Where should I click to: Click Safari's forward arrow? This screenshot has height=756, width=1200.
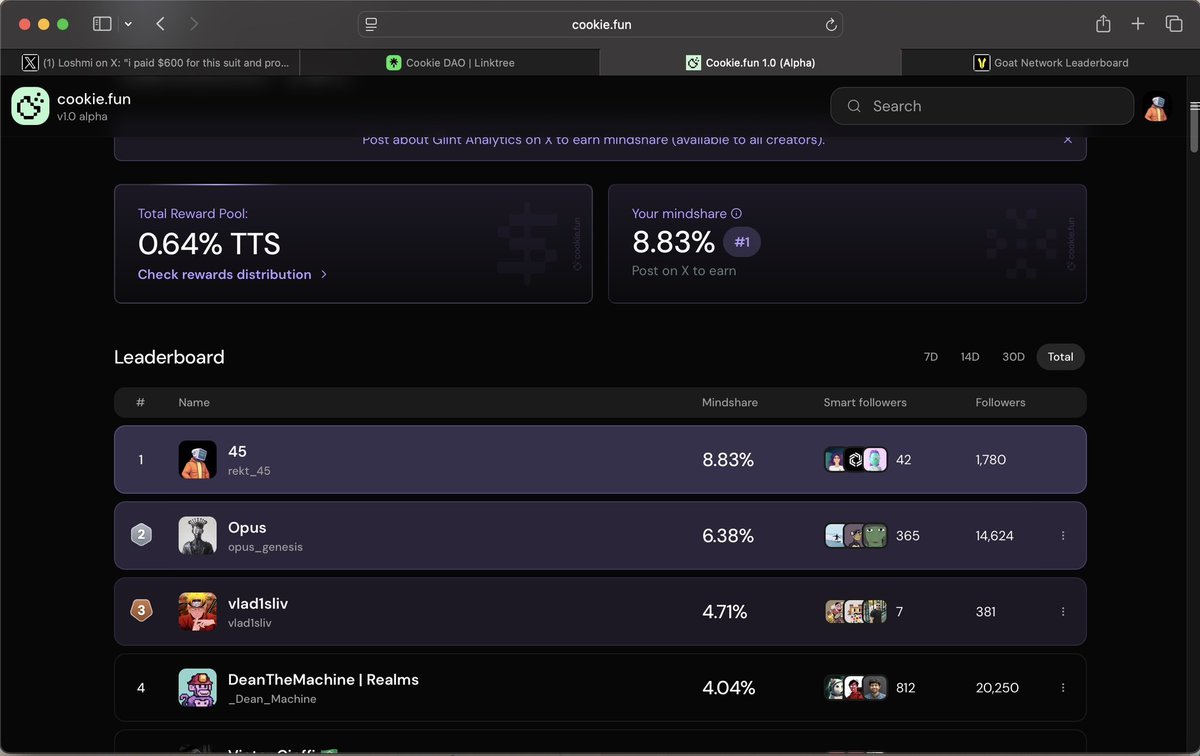193,24
